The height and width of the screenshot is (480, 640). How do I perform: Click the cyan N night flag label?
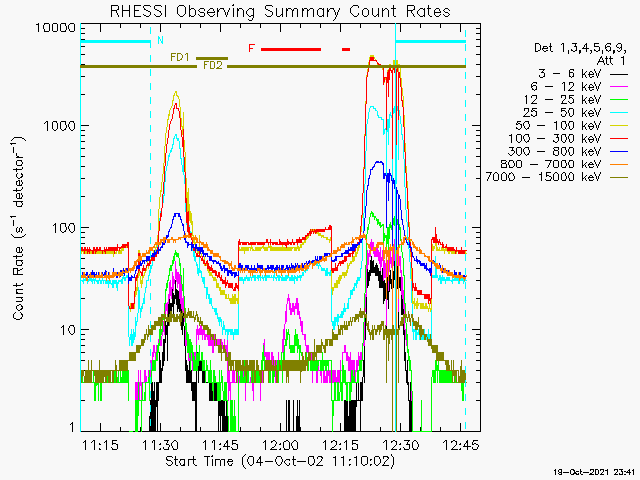(x=160, y=40)
